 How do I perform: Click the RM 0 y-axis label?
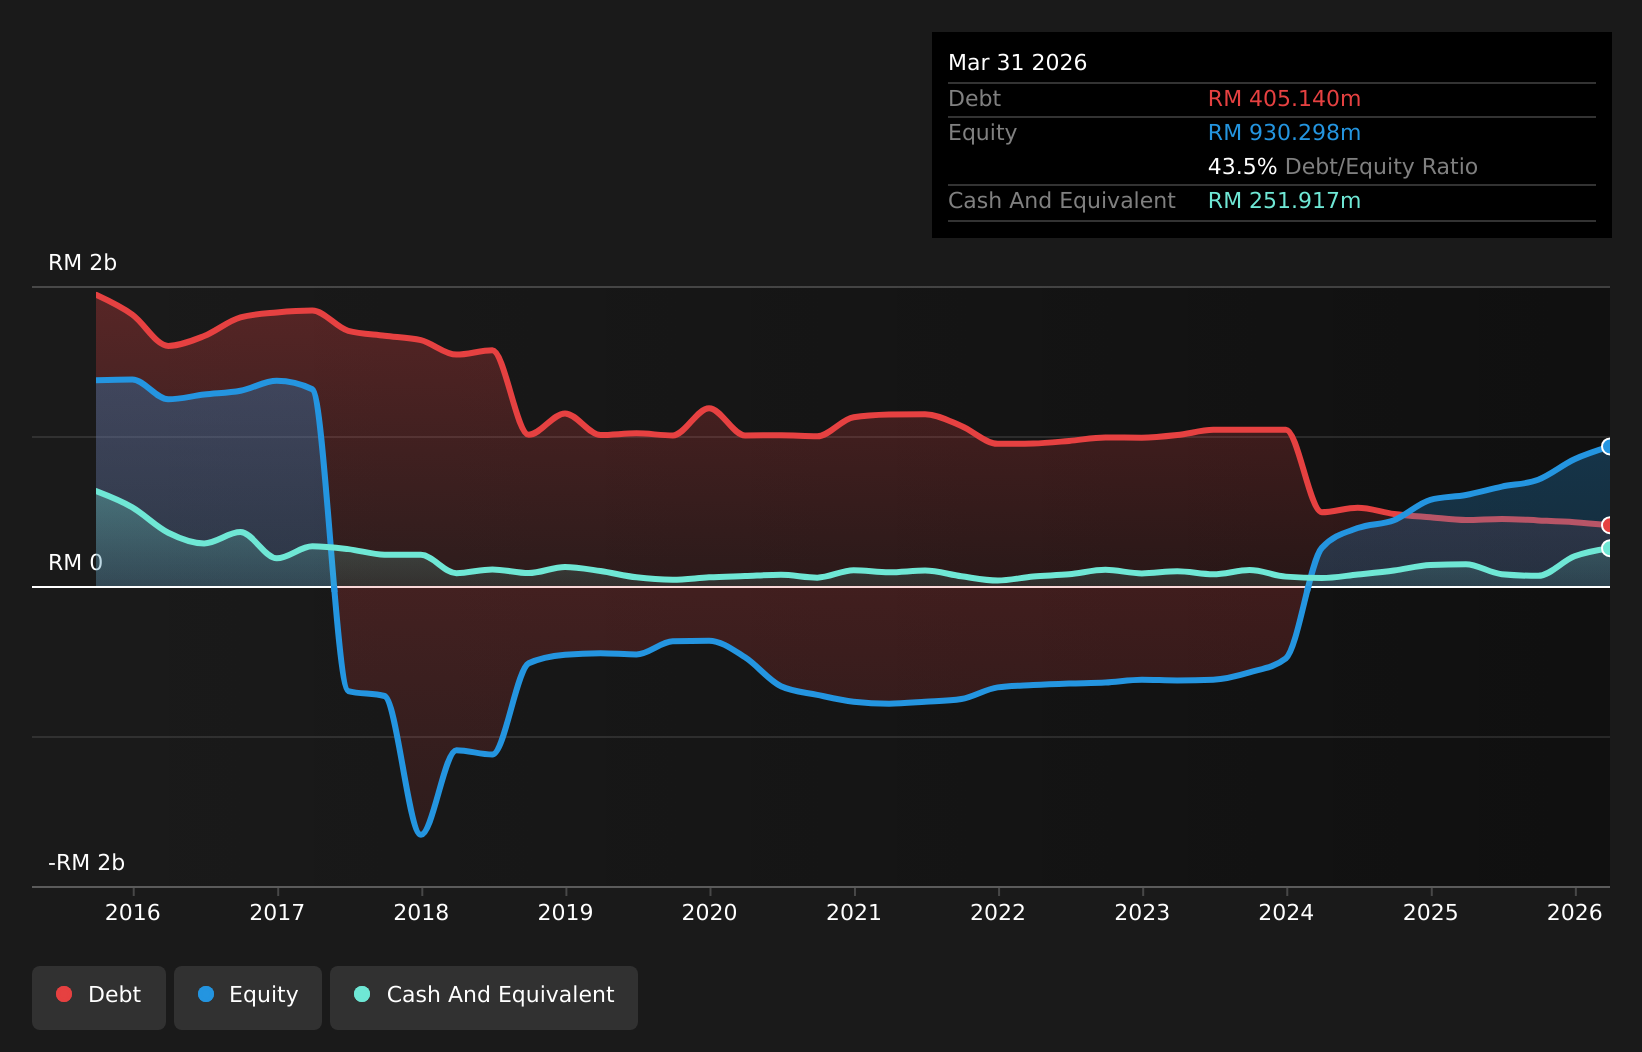pos(75,563)
